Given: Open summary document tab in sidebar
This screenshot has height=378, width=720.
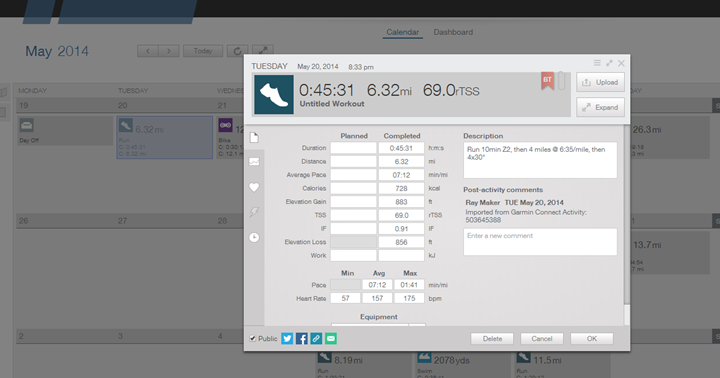Looking at the screenshot, I should pyautogui.click(x=254, y=137).
